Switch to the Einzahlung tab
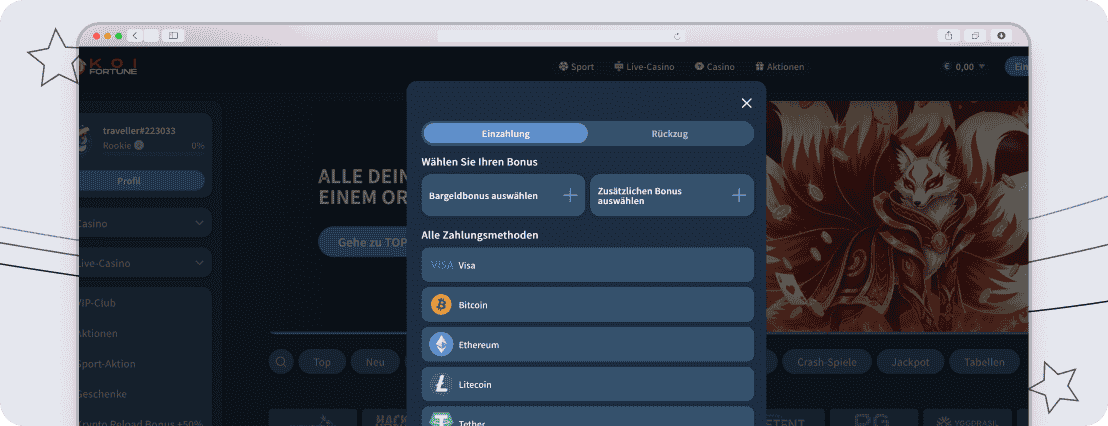 click(505, 134)
